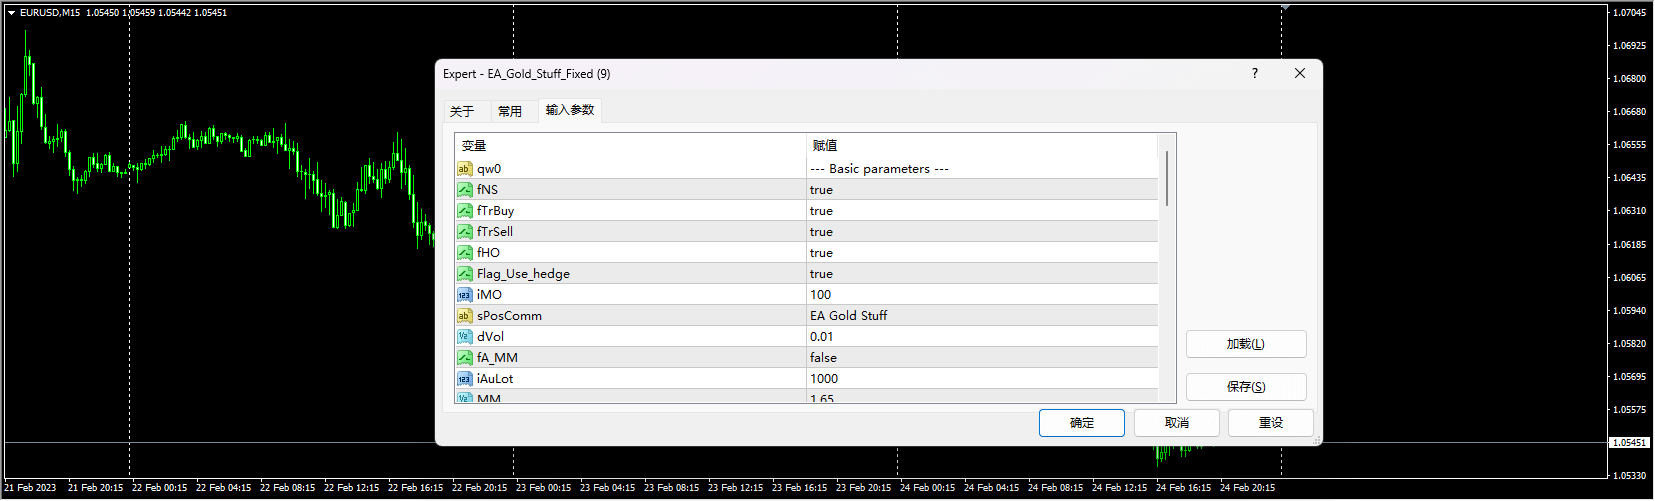Click the iAuLot integer type icon
Viewport: 1655px width, 501px height.
[x=464, y=379]
